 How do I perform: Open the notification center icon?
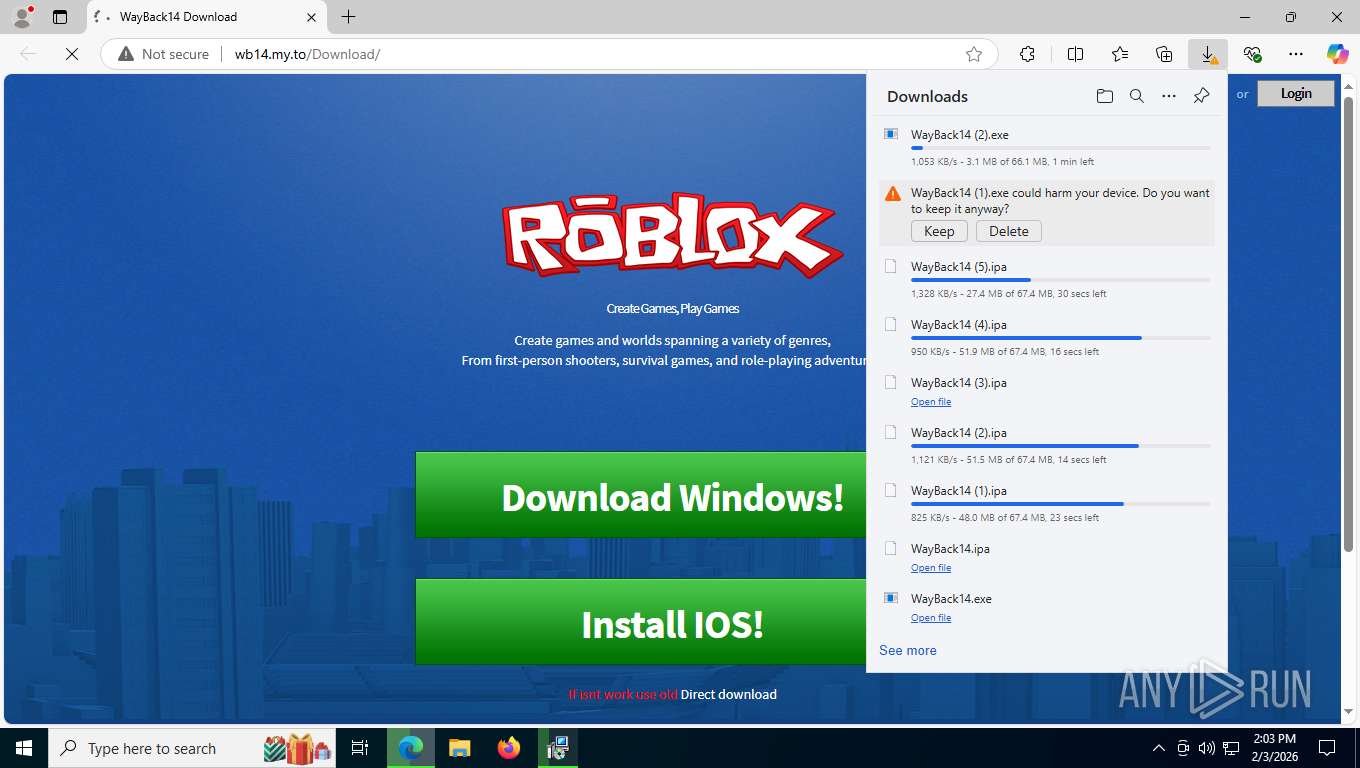tap(1327, 748)
